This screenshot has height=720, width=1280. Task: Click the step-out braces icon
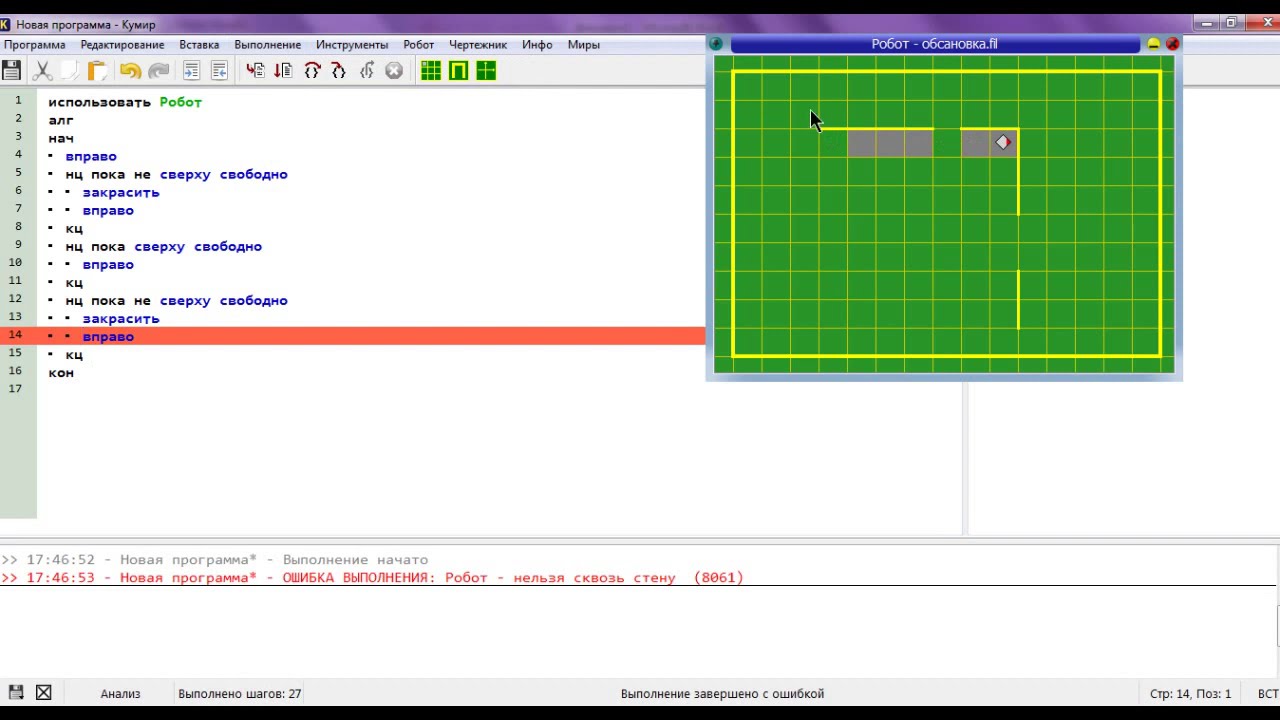(x=339, y=70)
